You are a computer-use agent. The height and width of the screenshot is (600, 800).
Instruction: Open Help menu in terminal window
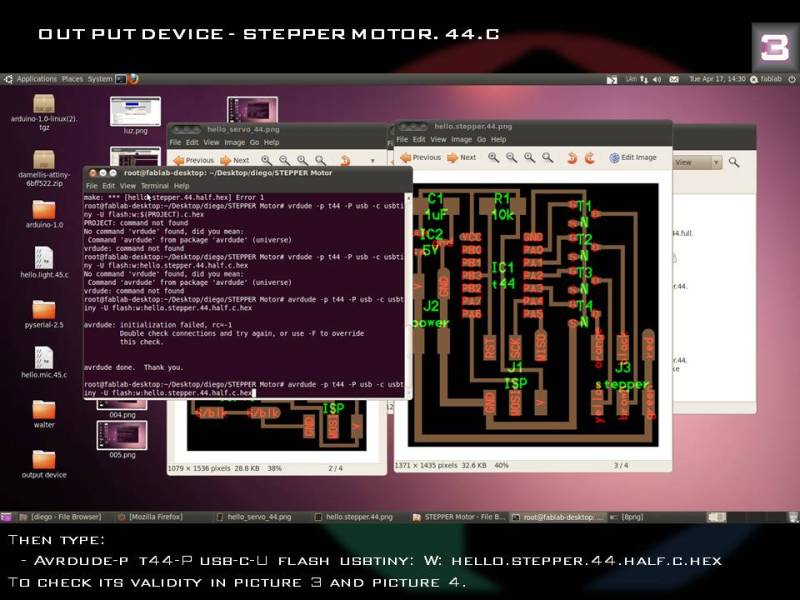click(182, 186)
